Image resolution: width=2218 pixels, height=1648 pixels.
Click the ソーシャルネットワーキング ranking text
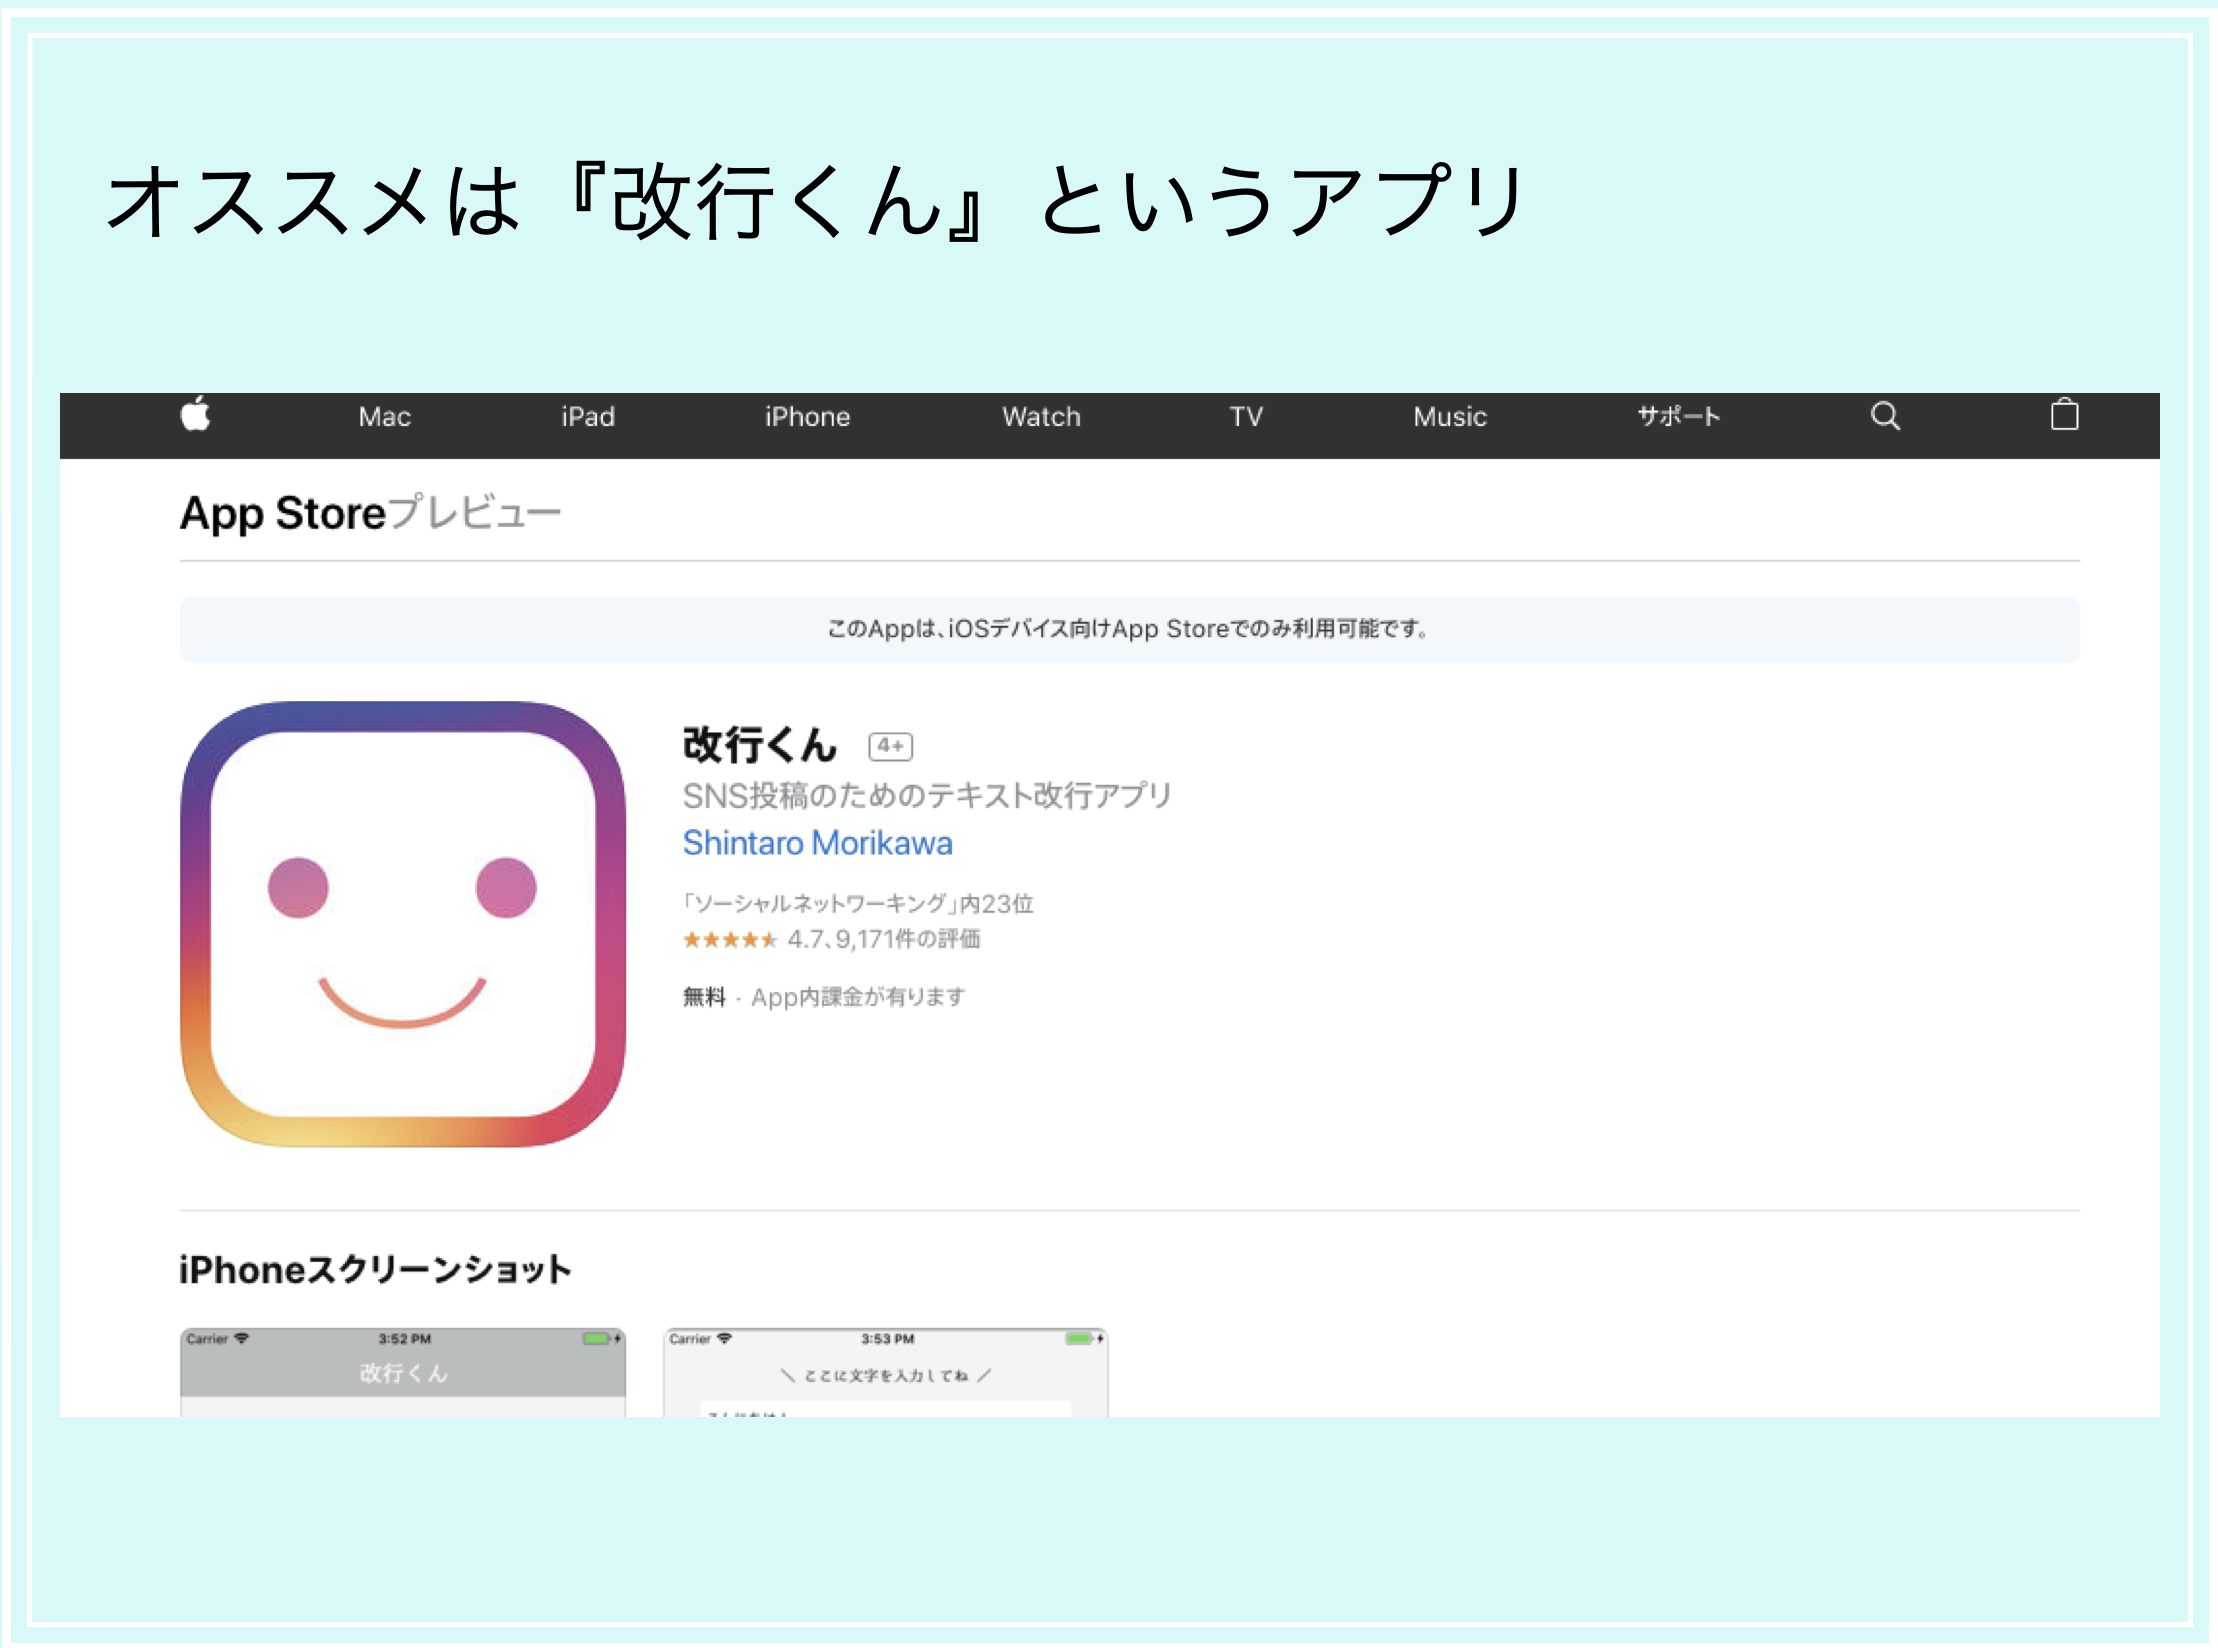pyautogui.click(x=858, y=904)
